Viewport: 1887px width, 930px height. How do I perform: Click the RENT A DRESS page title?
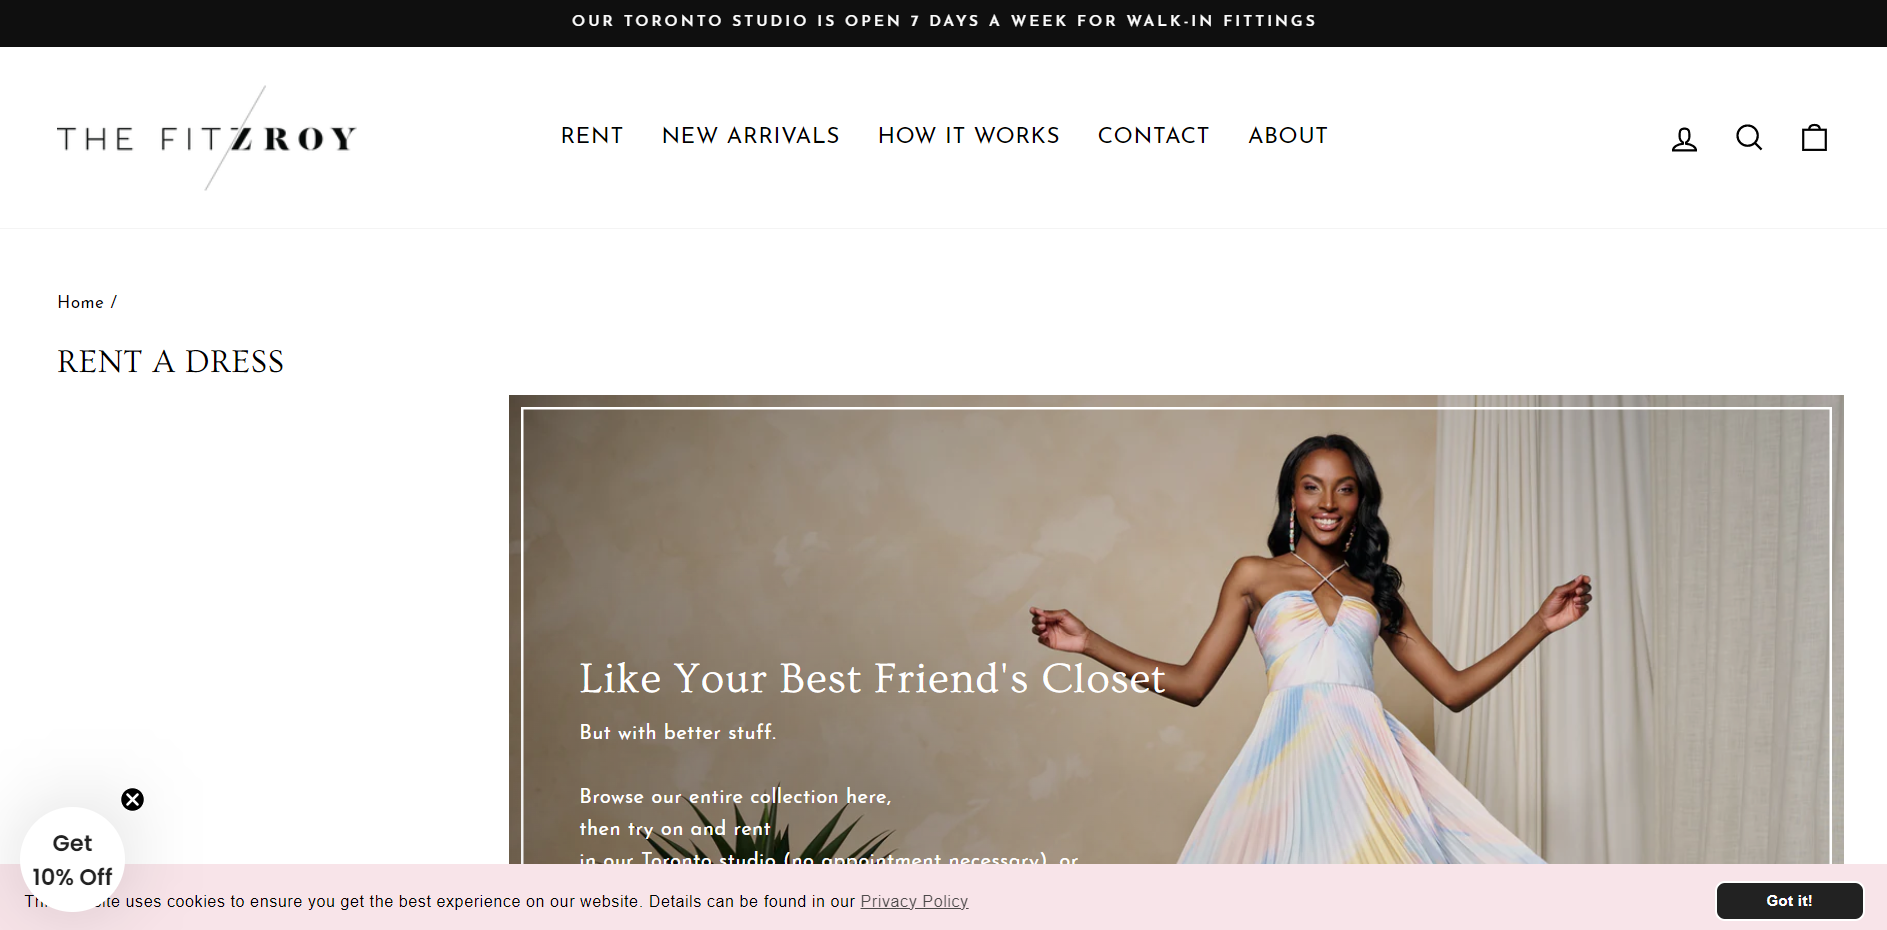(170, 362)
